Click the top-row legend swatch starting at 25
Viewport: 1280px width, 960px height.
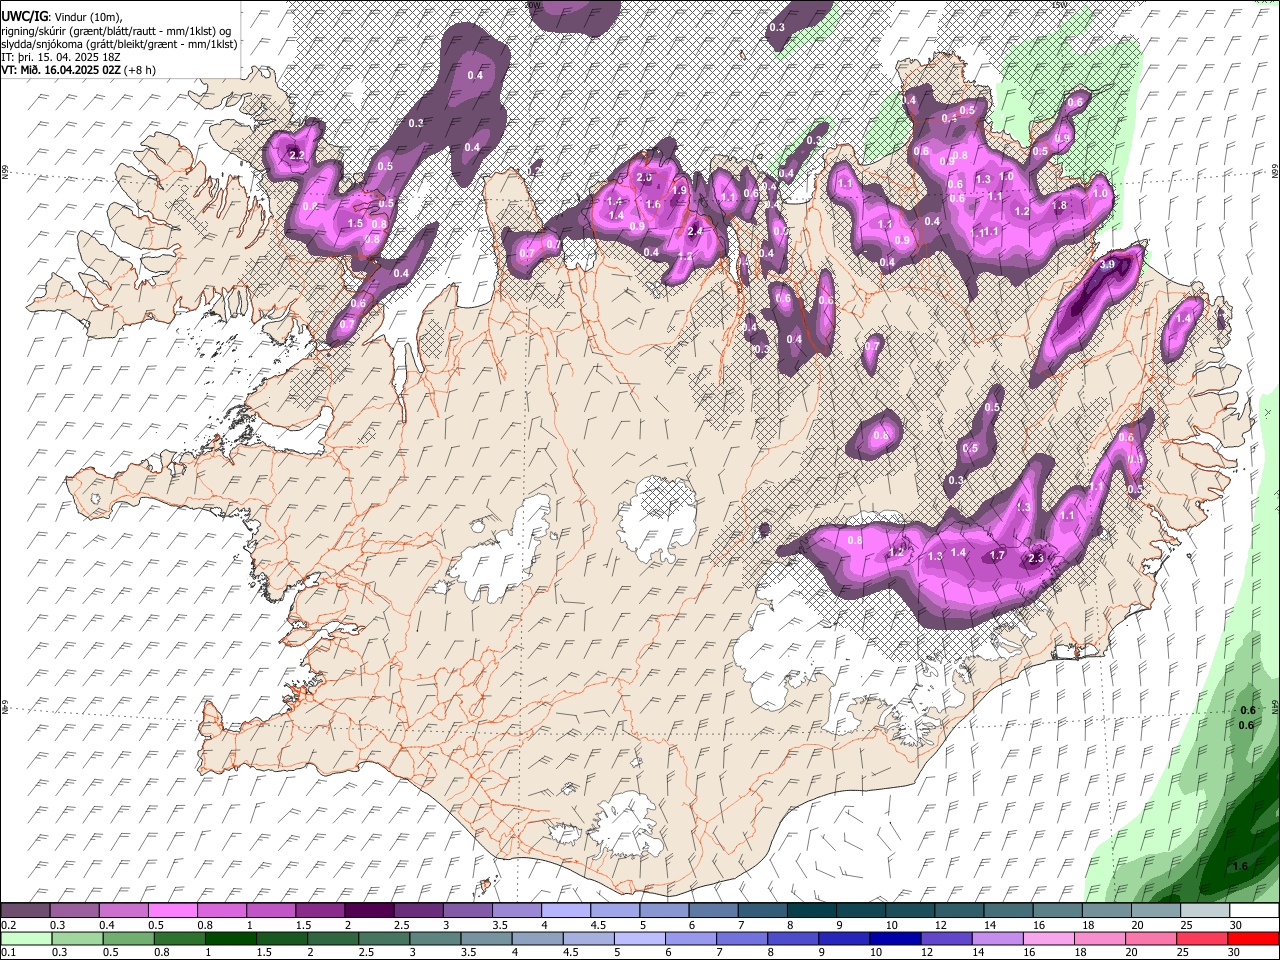pos(1204,911)
